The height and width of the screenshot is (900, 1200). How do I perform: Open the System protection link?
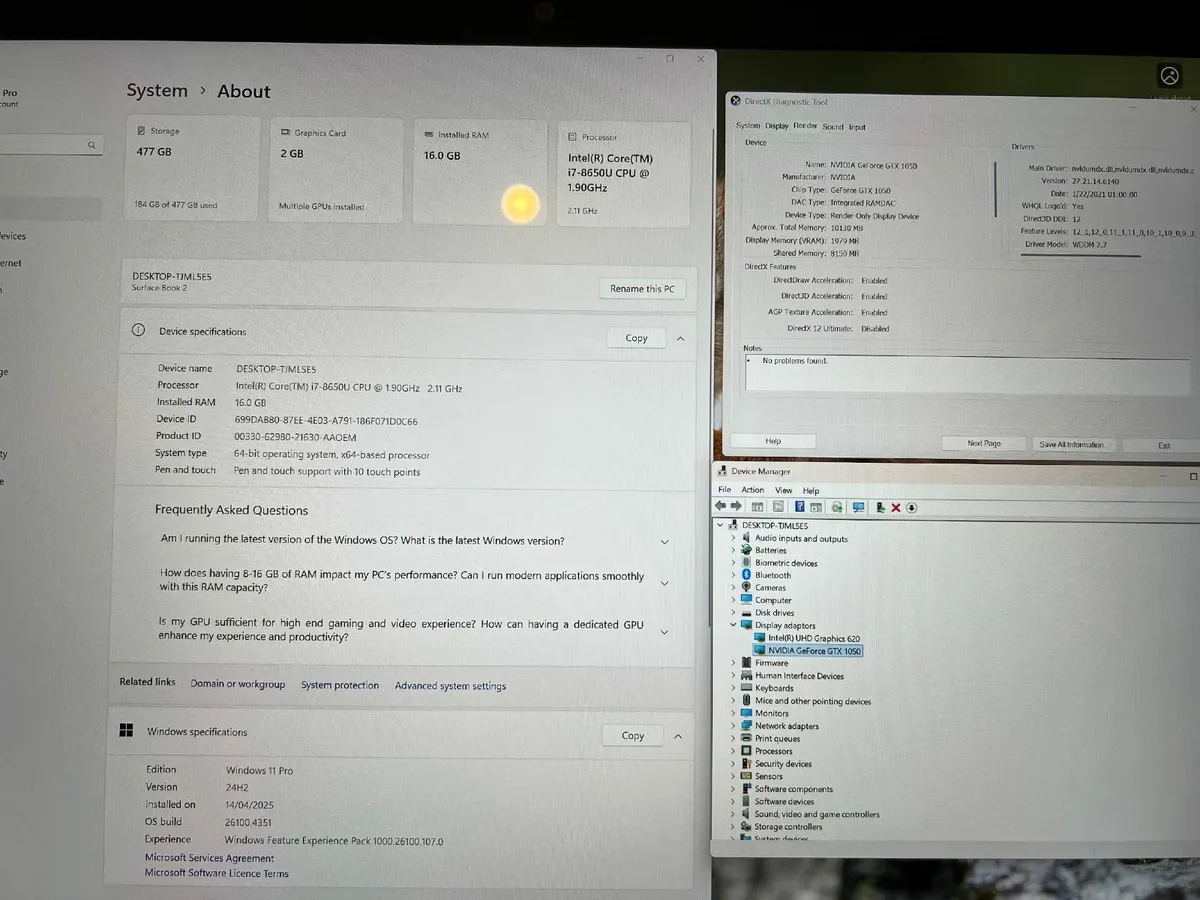click(340, 685)
